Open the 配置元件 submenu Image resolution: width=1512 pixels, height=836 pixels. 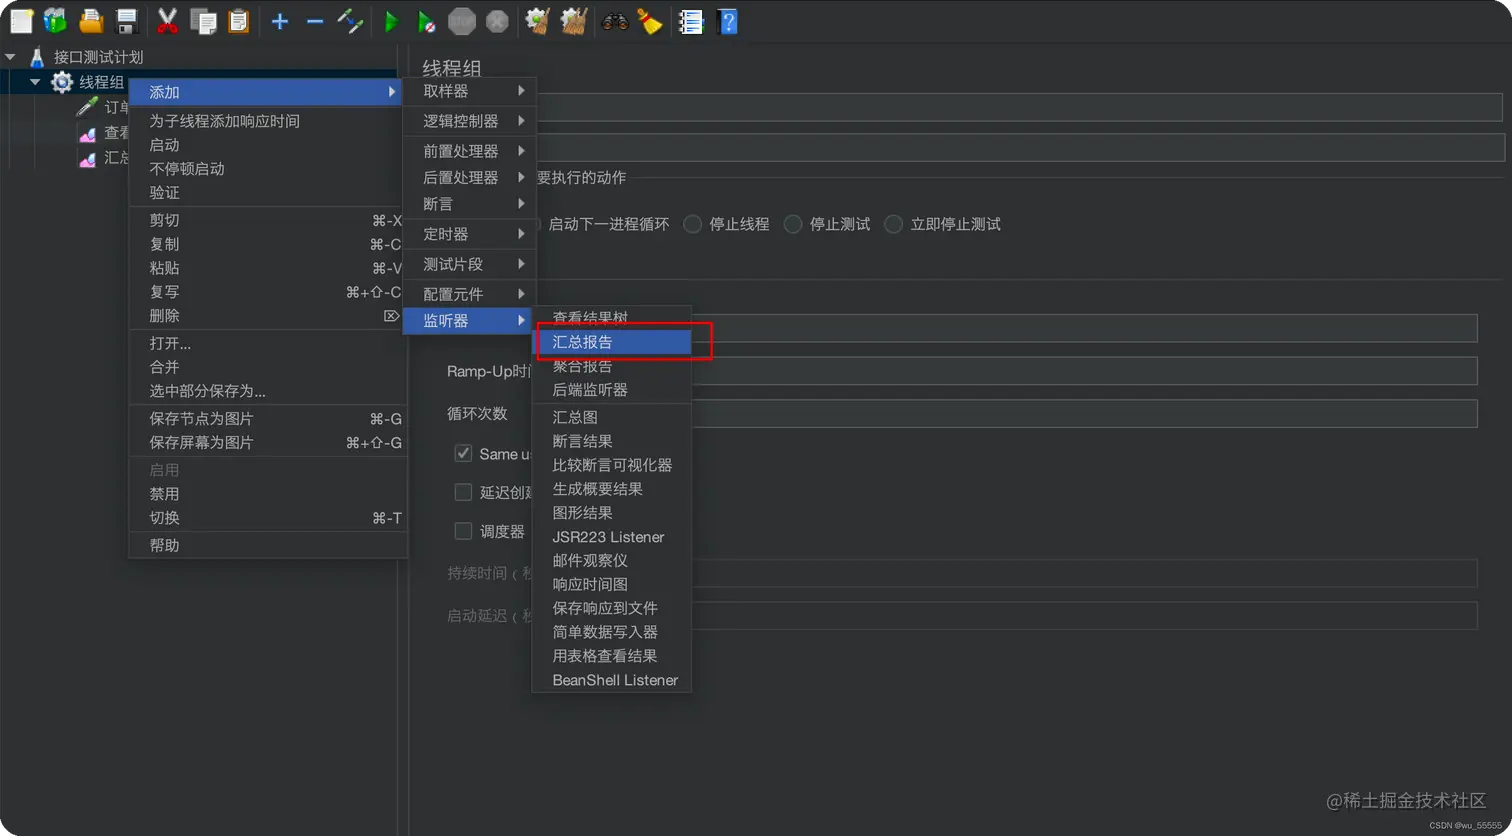coord(470,293)
